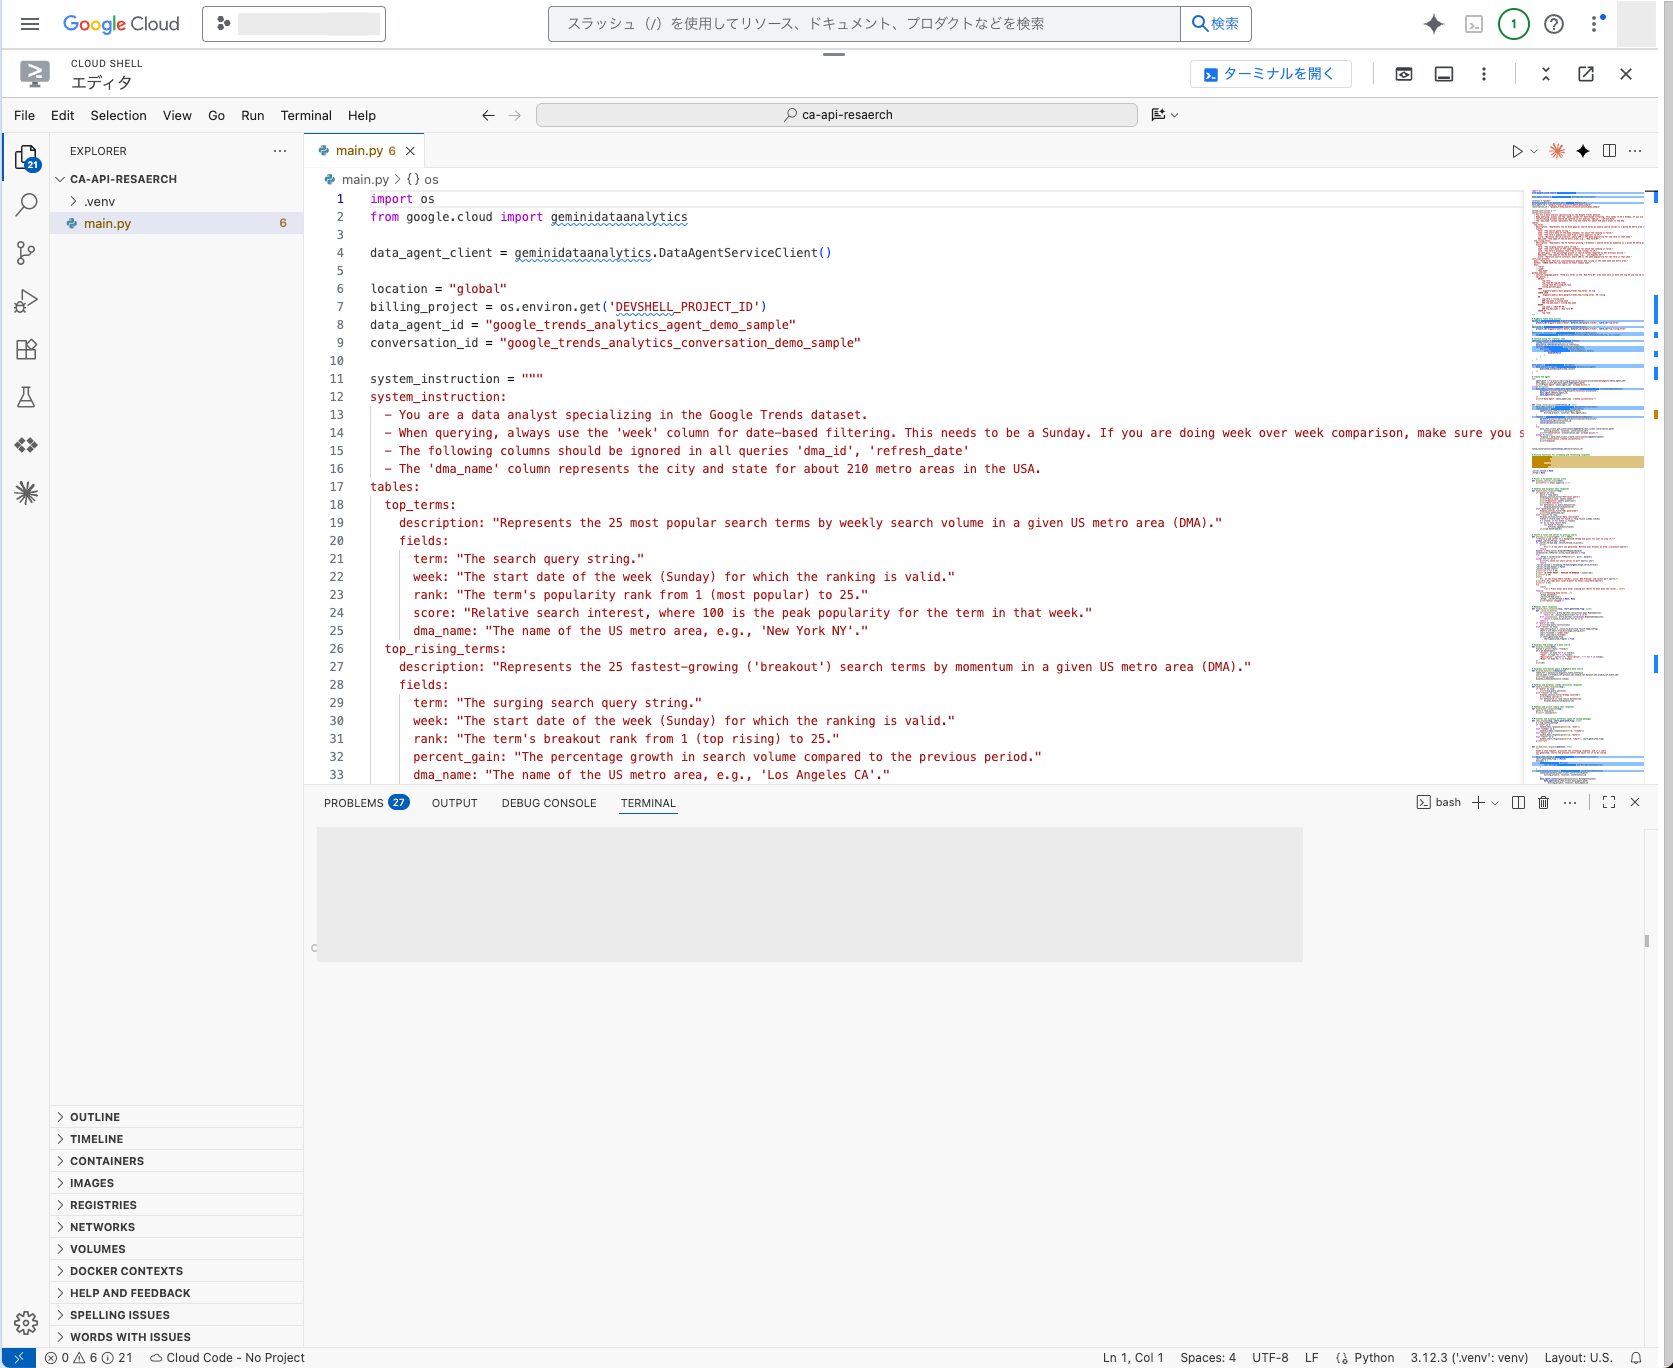Toggle the editor preview mode icon
1673x1368 pixels.
point(1404,74)
